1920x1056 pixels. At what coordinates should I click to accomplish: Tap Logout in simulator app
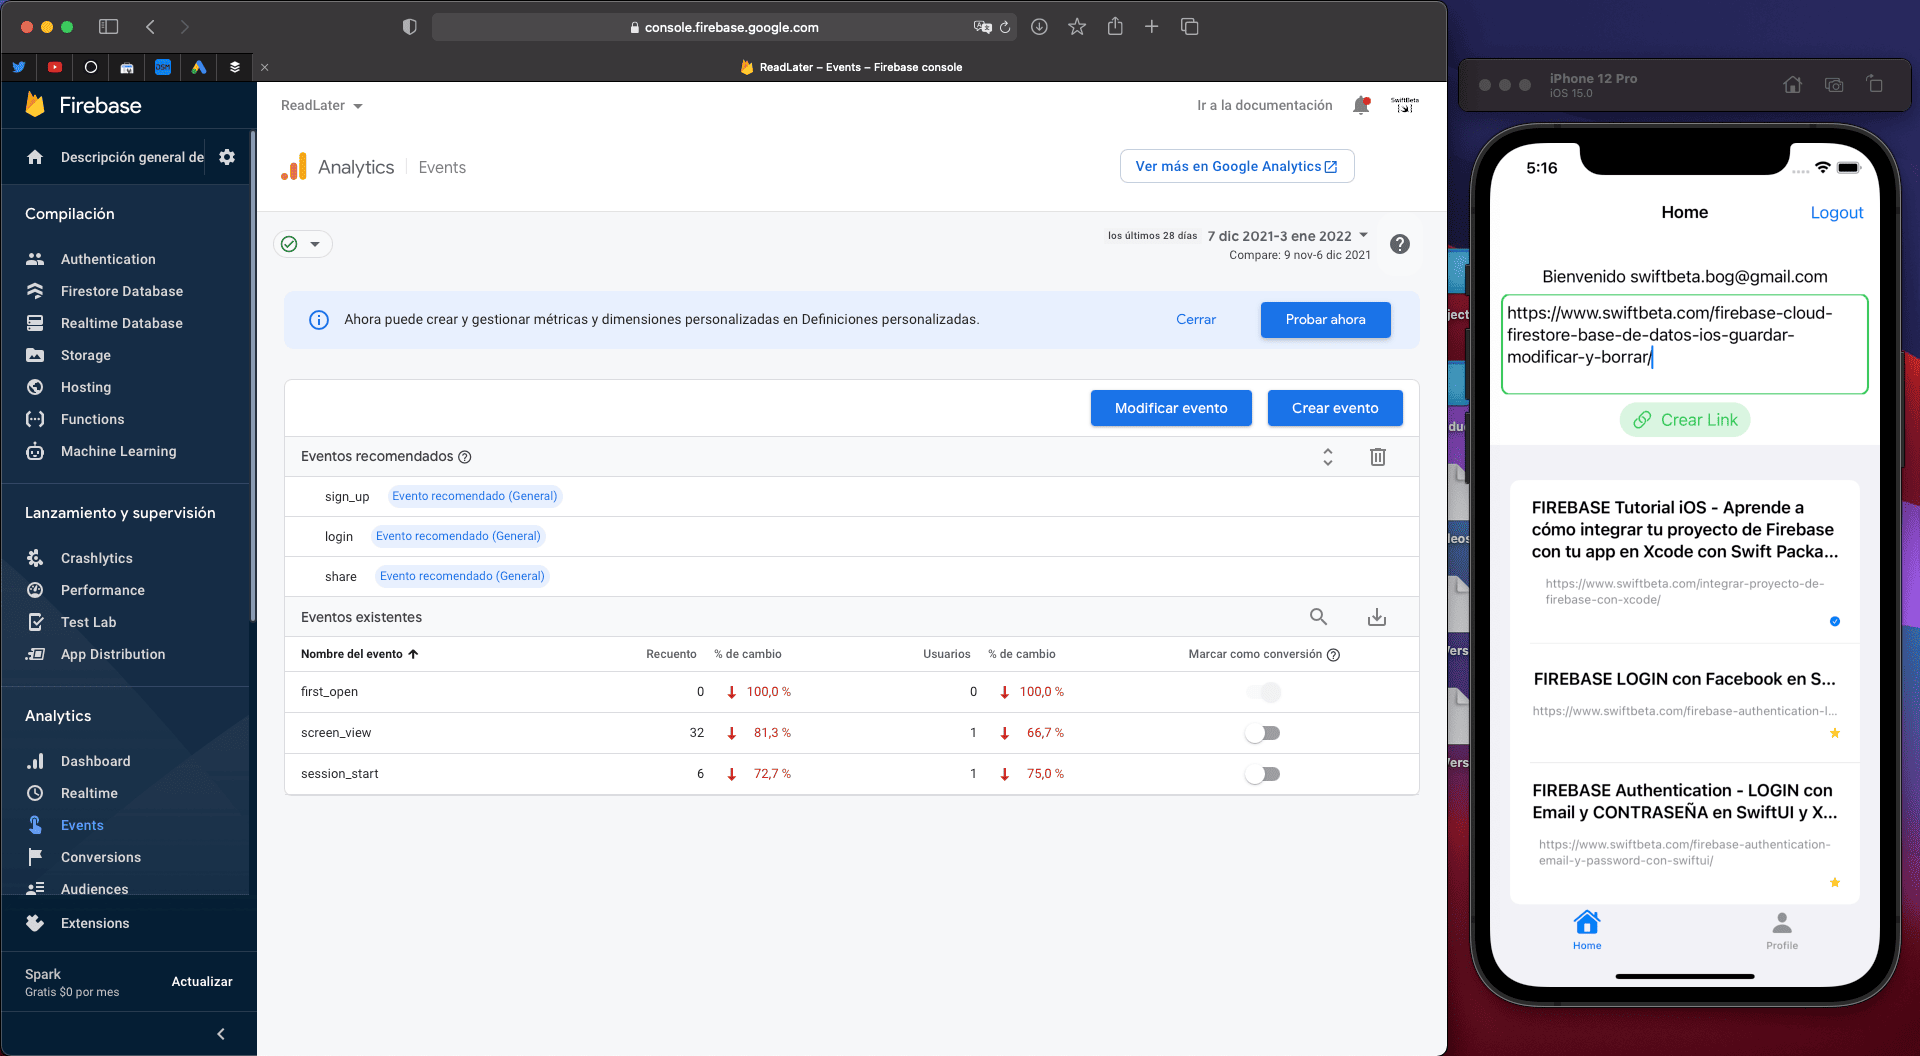pos(1837,212)
